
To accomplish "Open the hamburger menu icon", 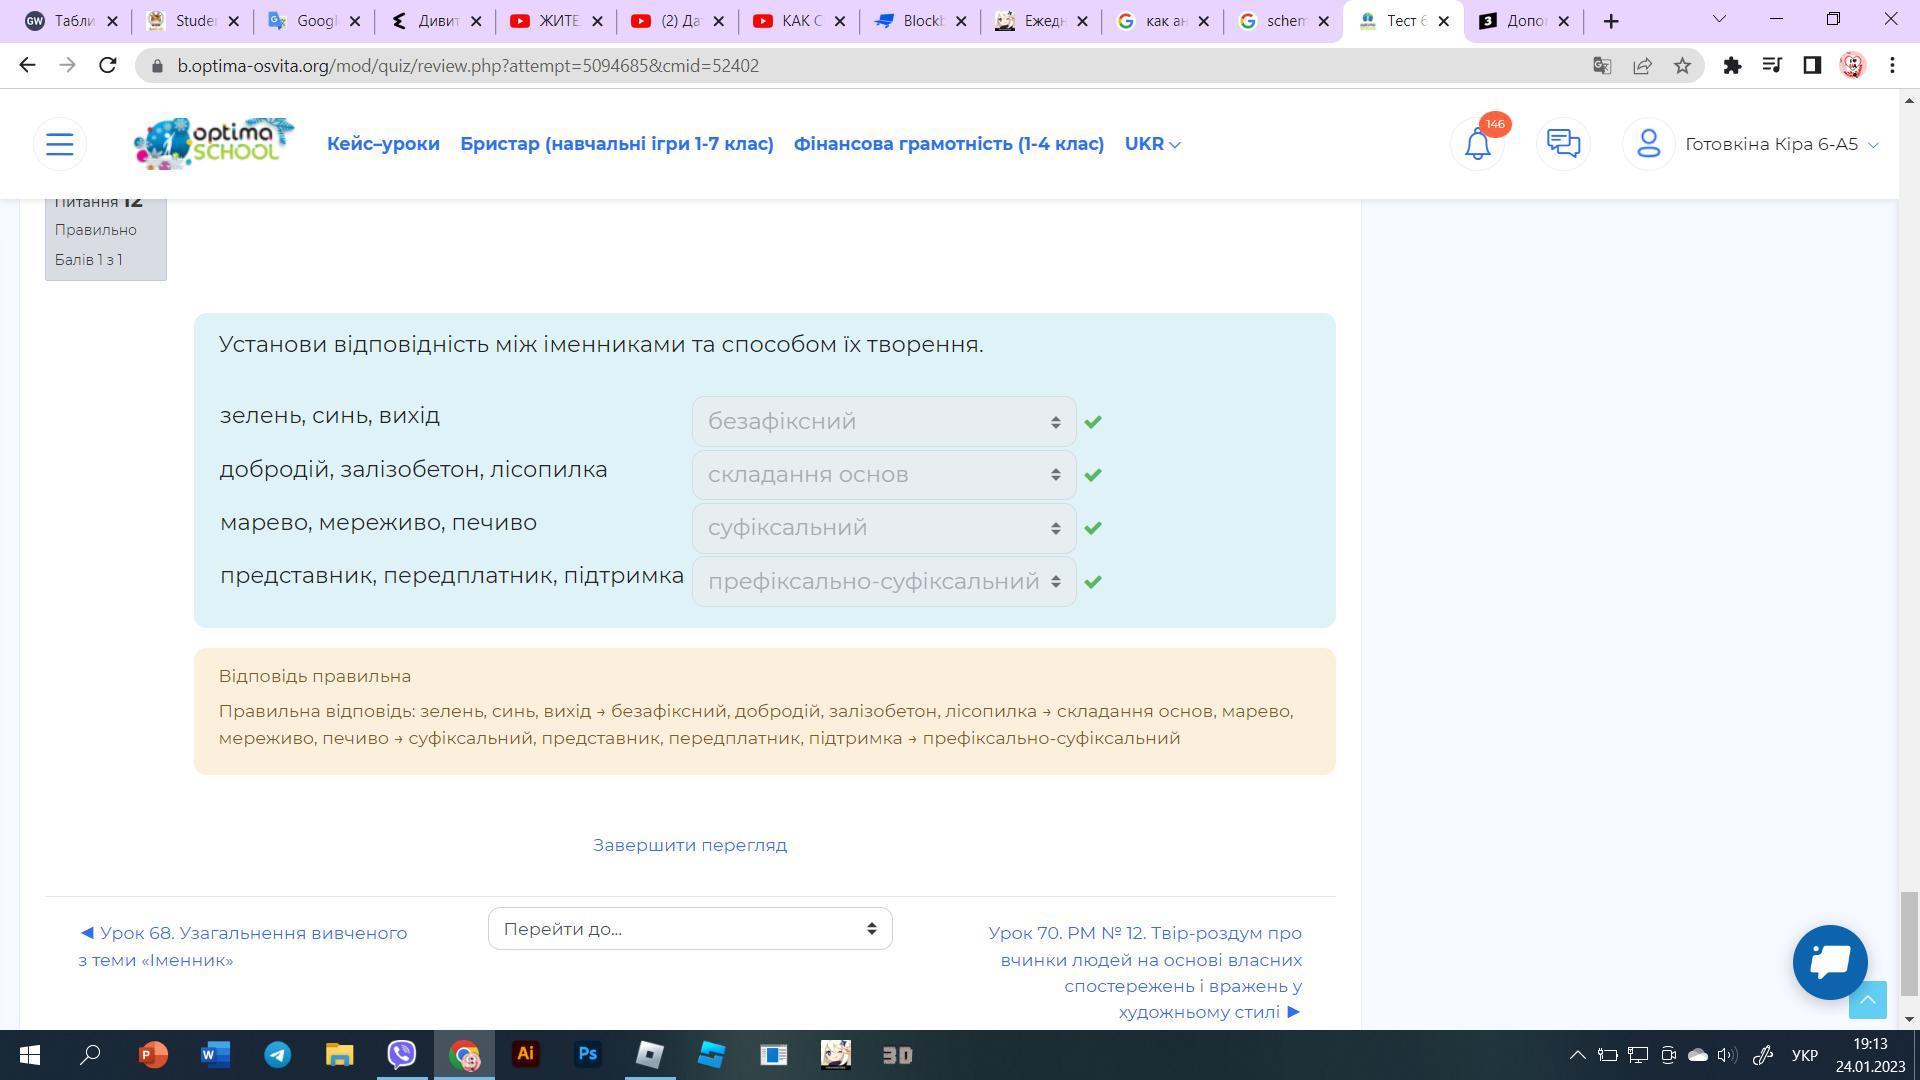I will coord(60,144).
